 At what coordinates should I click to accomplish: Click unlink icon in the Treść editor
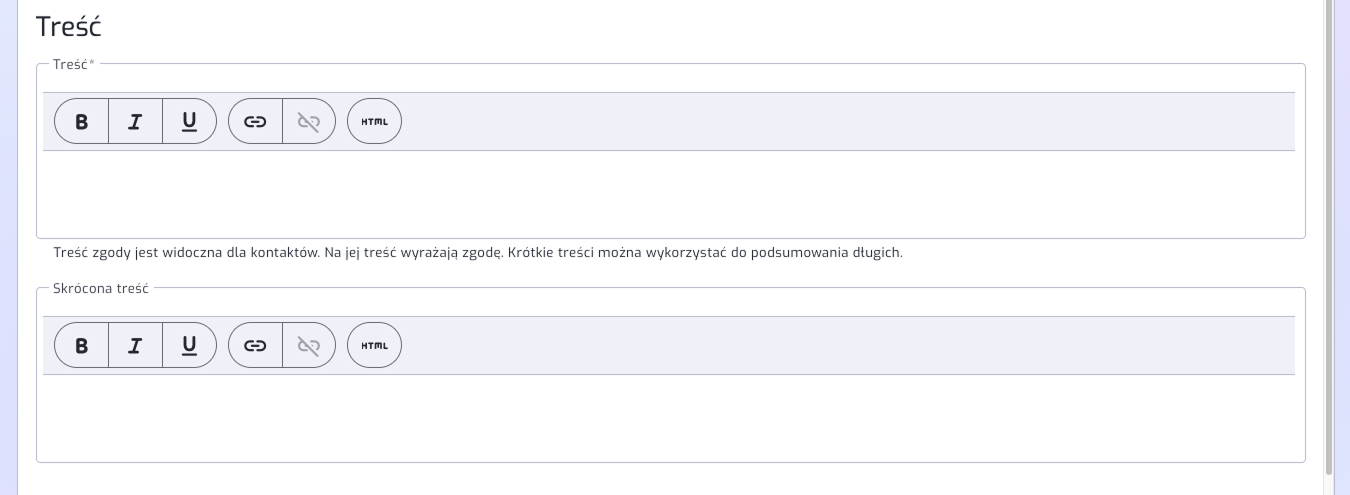(x=309, y=121)
